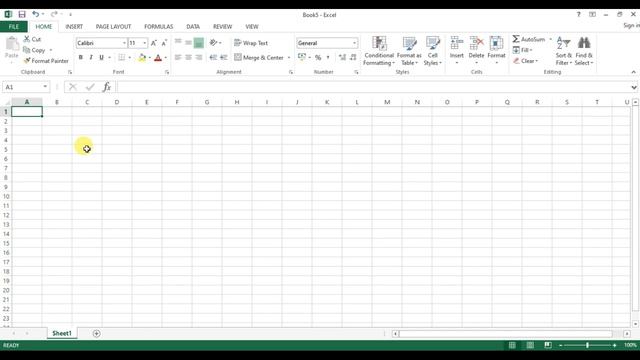Increase decimal places

342,58
